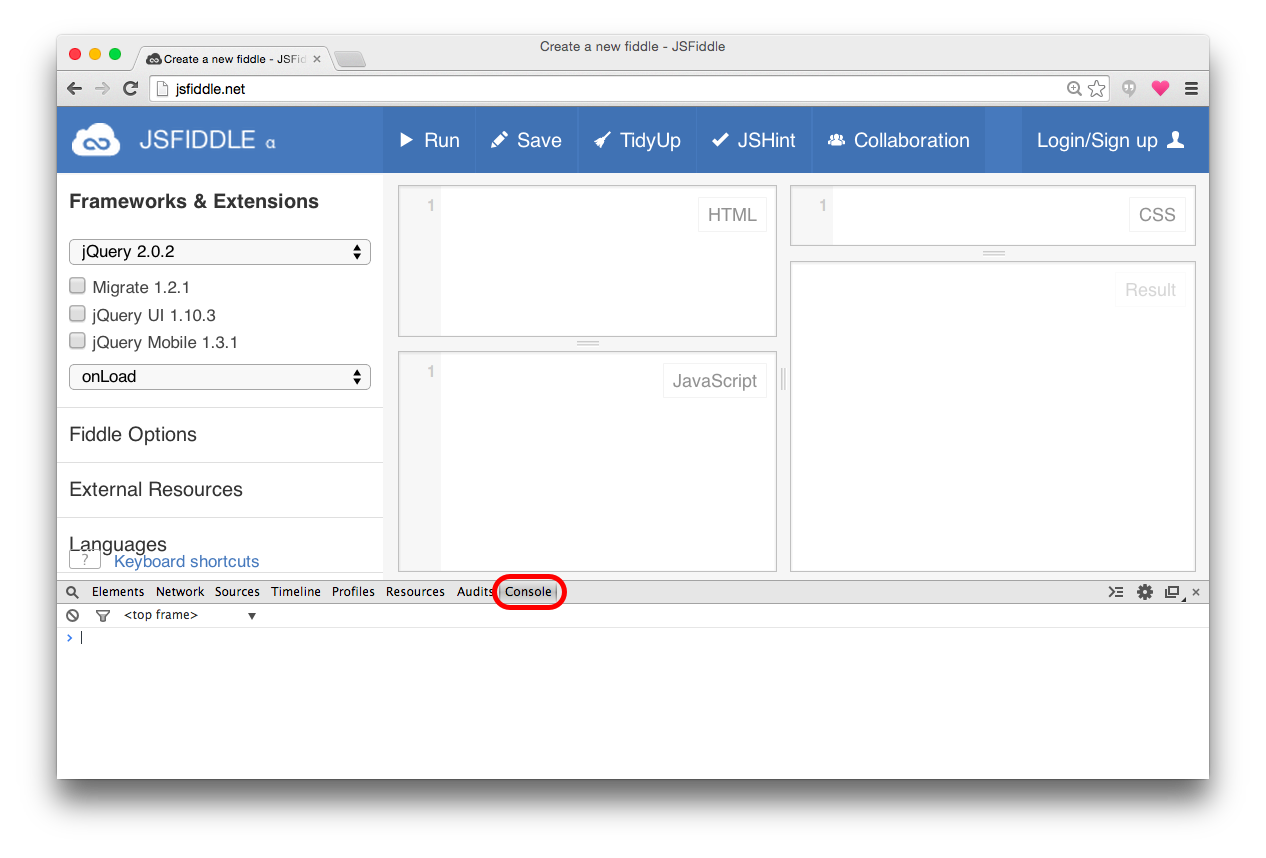Click the keyboard shortcuts question mark icon
The width and height of the screenshot is (1266, 858).
85,560
